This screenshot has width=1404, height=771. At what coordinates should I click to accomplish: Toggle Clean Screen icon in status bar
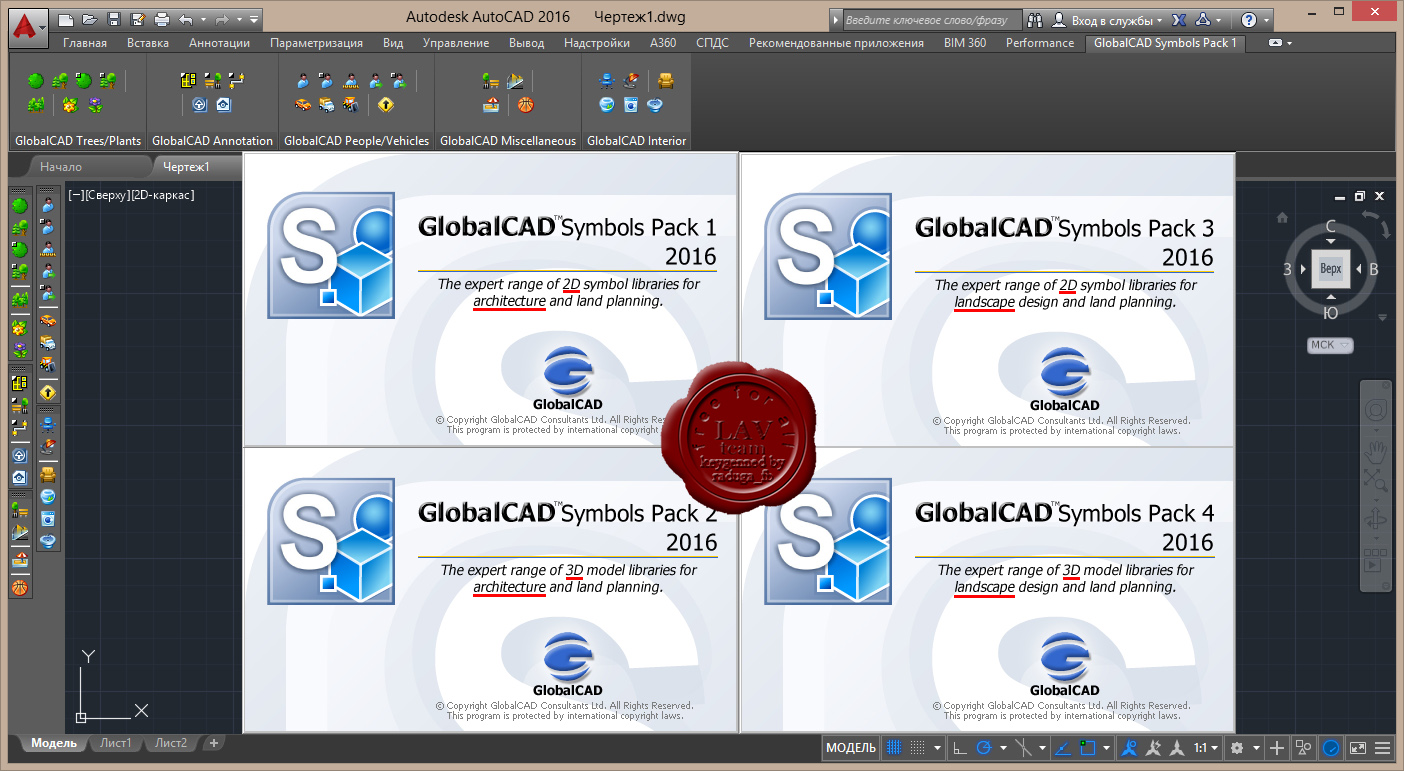click(x=1358, y=747)
